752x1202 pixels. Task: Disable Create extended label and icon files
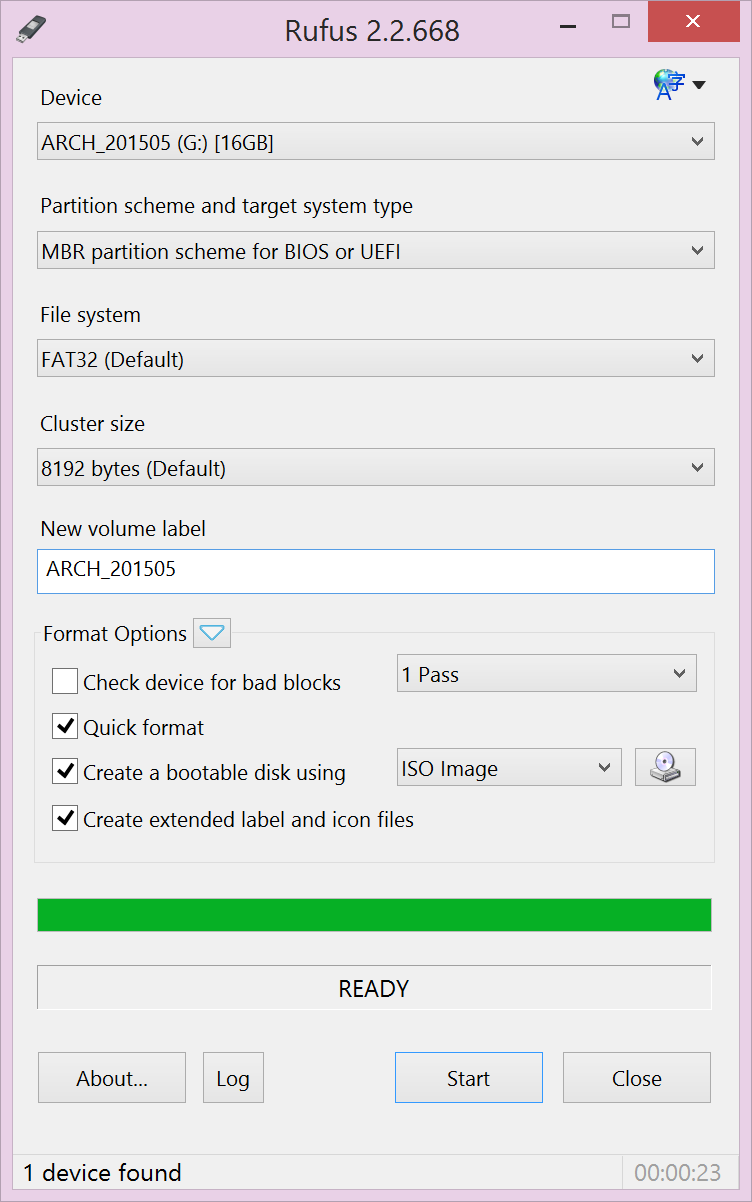pos(65,819)
